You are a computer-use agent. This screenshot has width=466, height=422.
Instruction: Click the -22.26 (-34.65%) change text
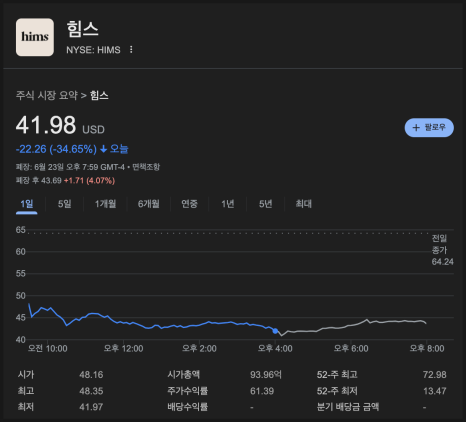tap(56, 149)
